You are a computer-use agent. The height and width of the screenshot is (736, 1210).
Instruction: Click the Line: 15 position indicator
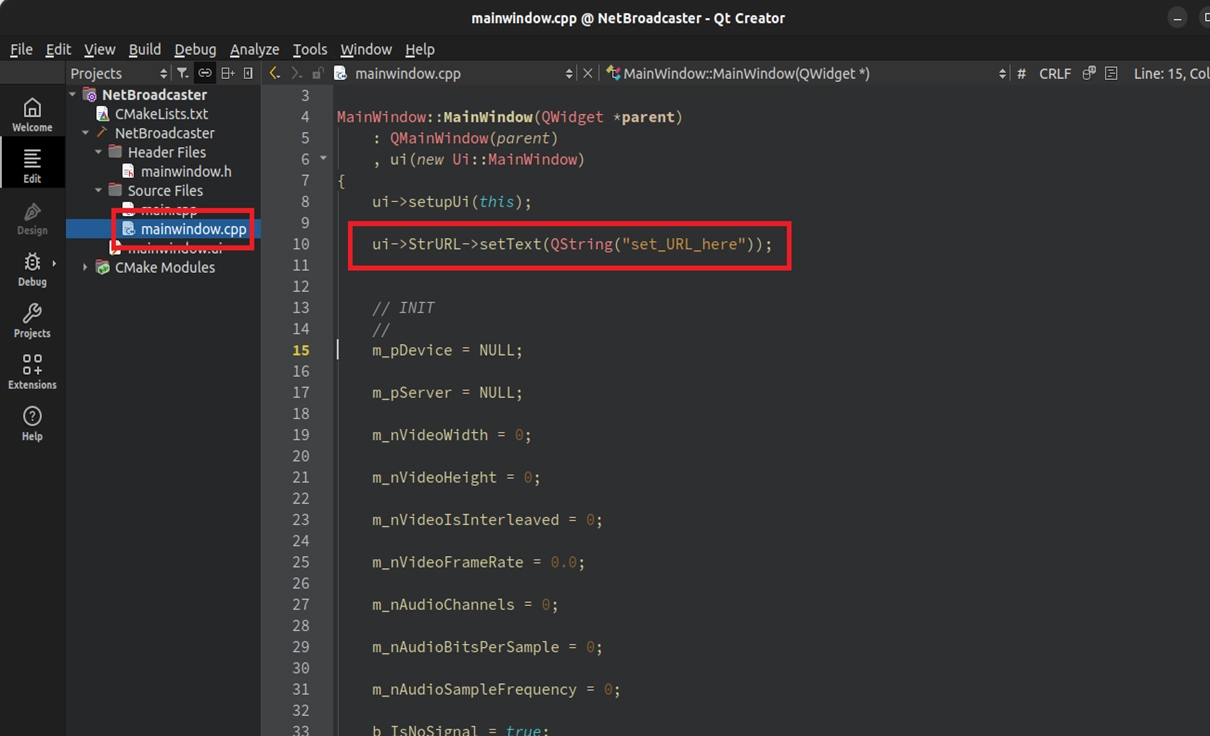1170,73
